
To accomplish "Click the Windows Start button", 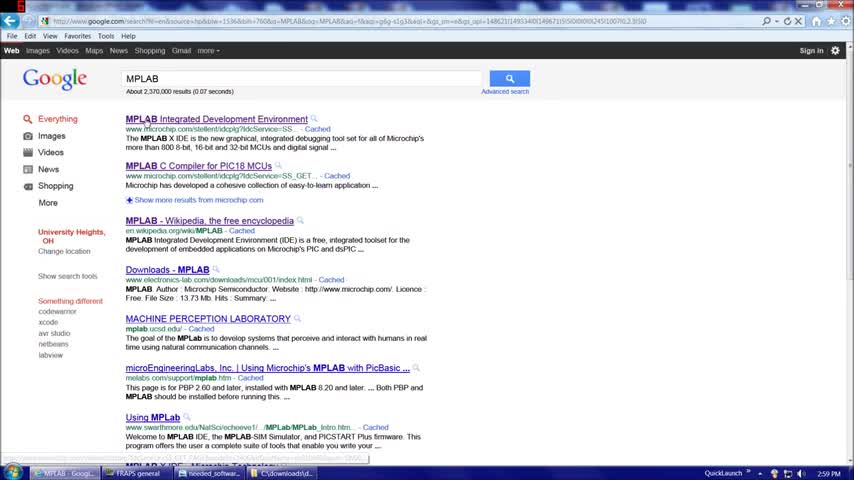I will (x=12, y=472).
